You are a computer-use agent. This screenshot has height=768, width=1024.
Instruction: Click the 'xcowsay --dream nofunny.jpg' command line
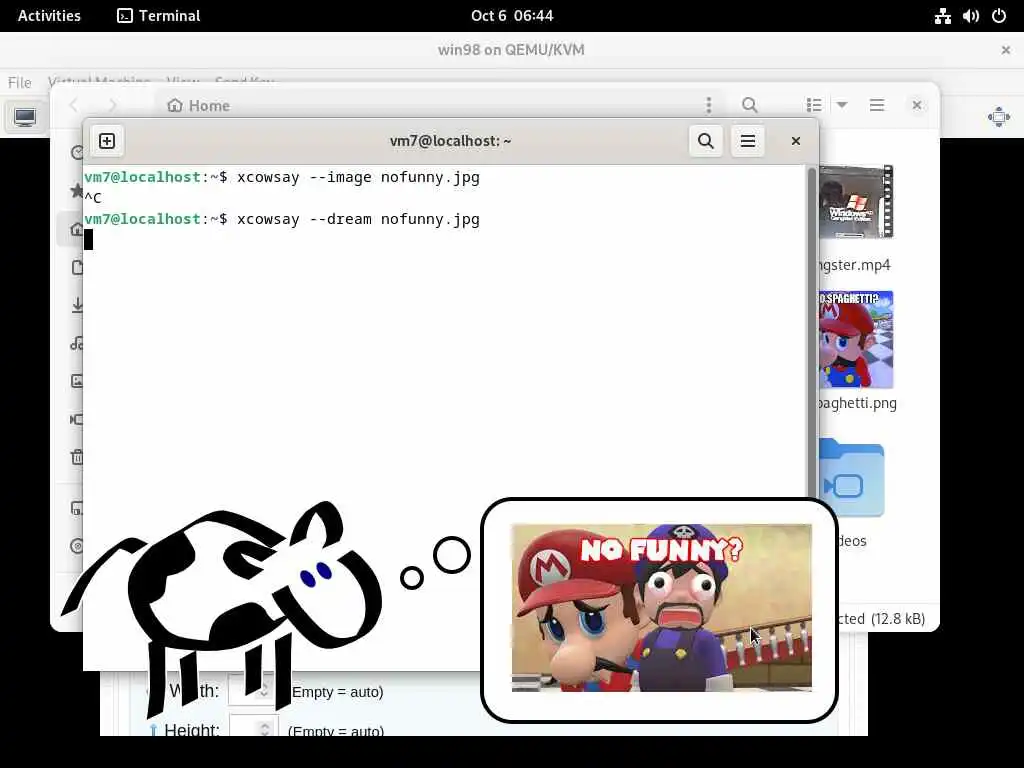point(358,219)
